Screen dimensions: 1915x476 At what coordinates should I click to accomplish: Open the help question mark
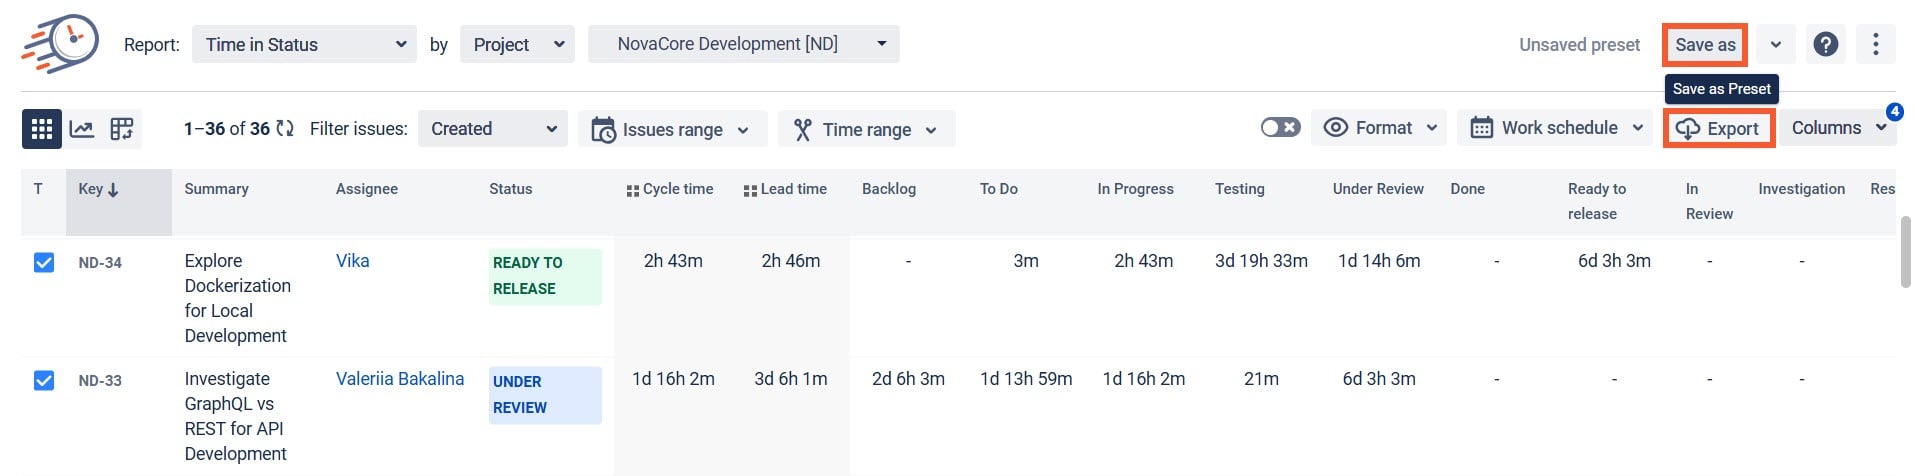(x=1826, y=44)
